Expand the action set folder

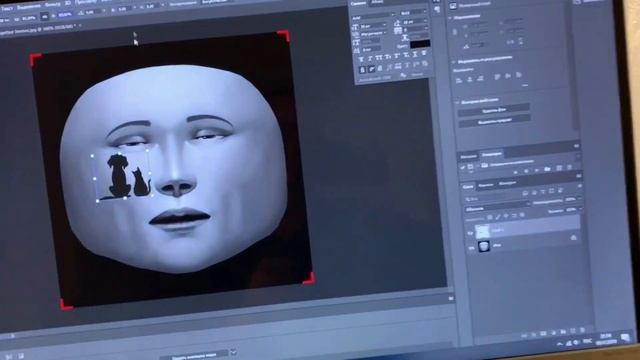coord(477,166)
